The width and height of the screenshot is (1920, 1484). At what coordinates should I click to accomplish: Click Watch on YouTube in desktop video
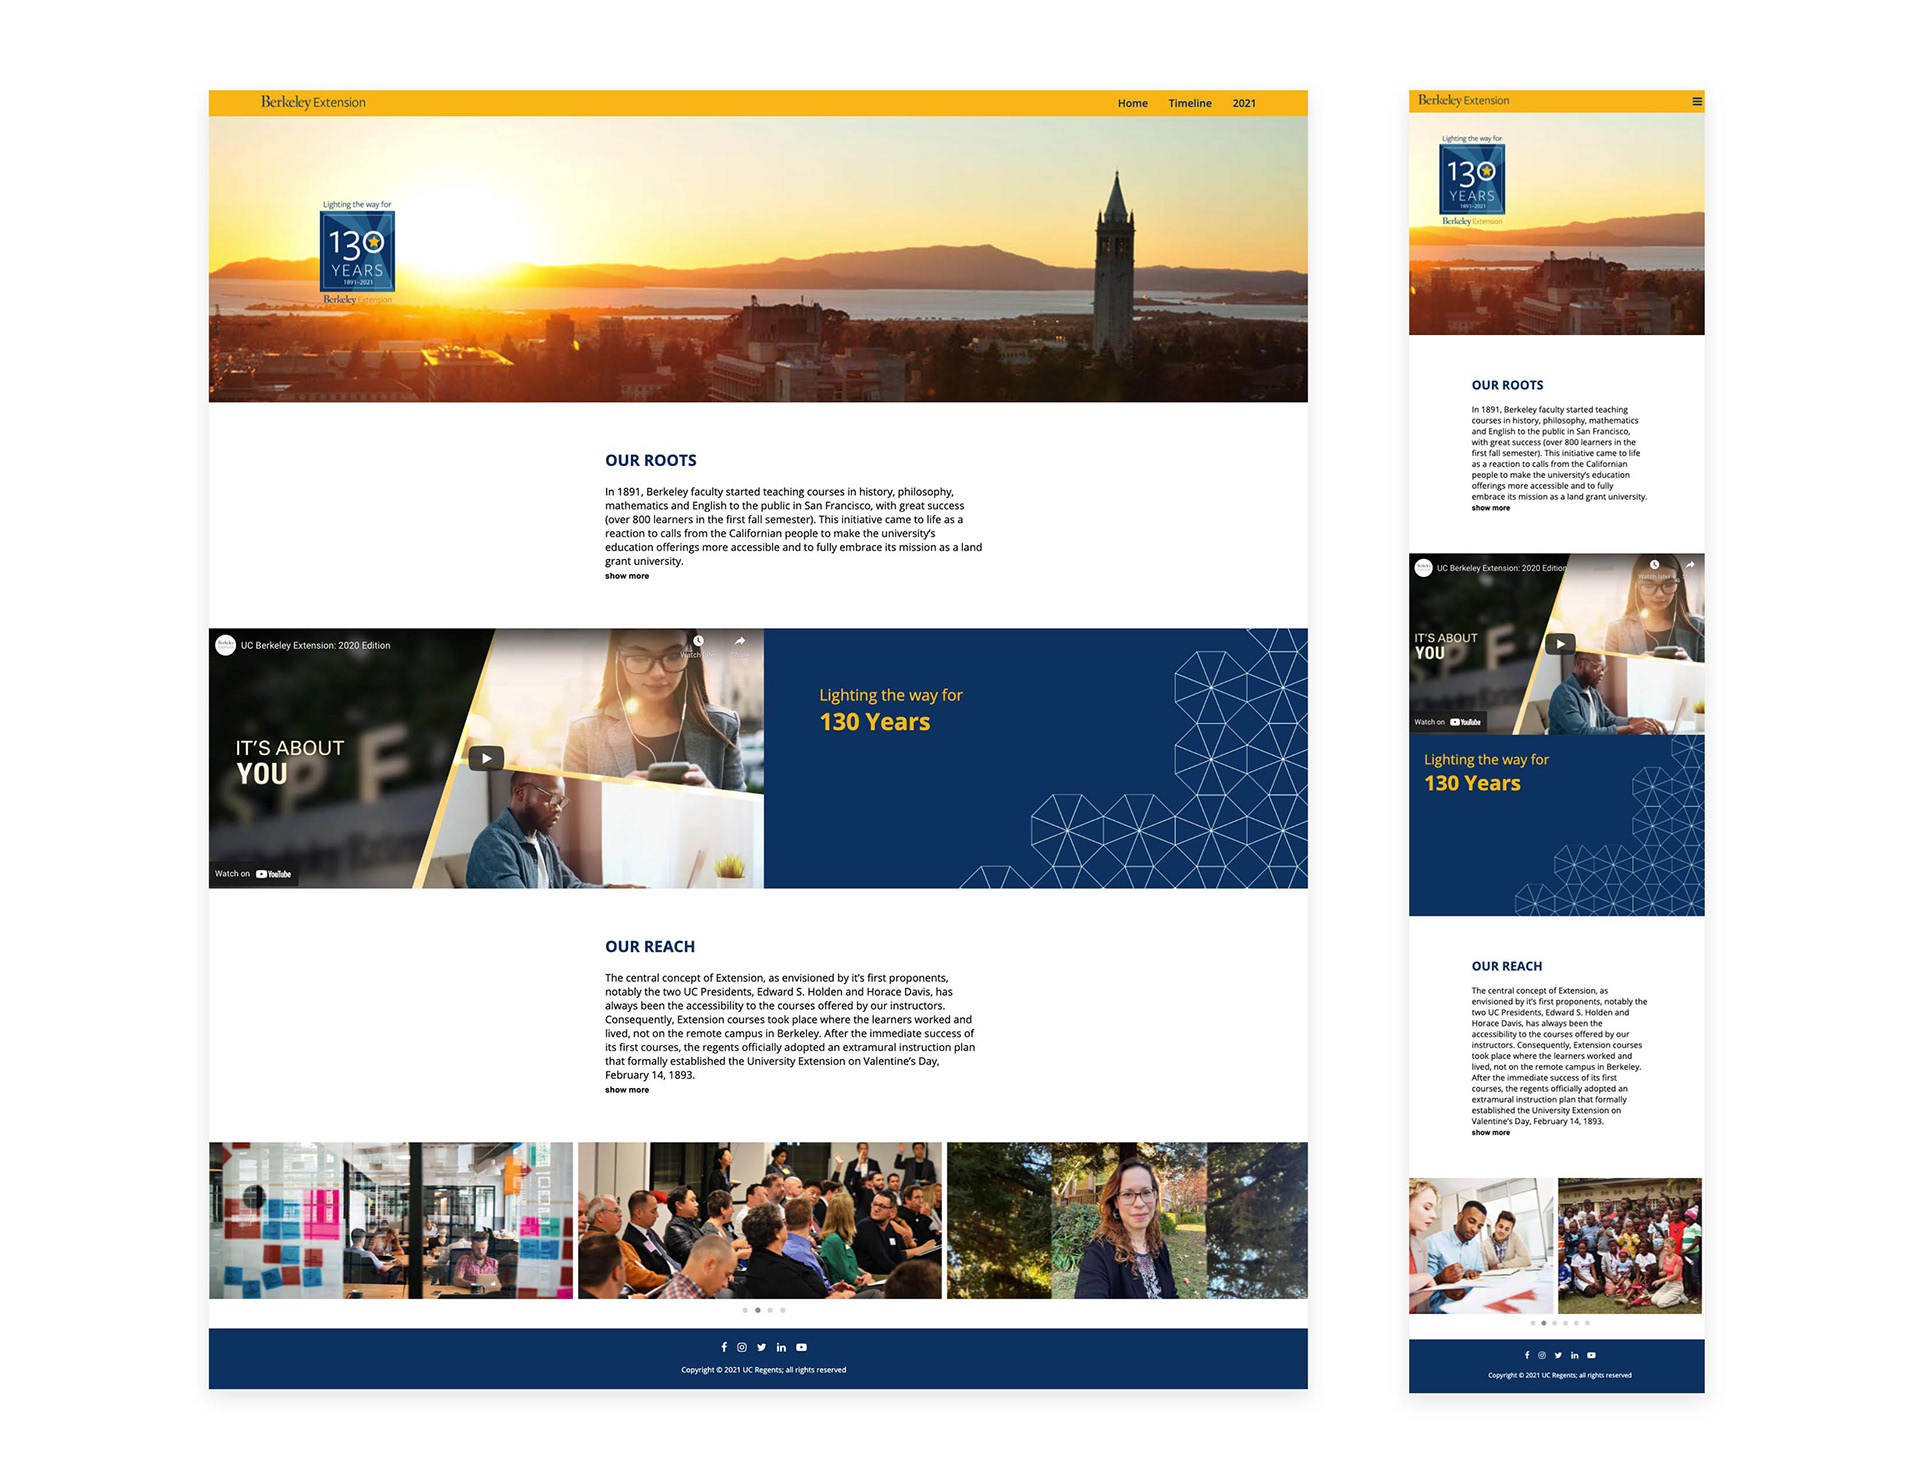(x=253, y=874)
